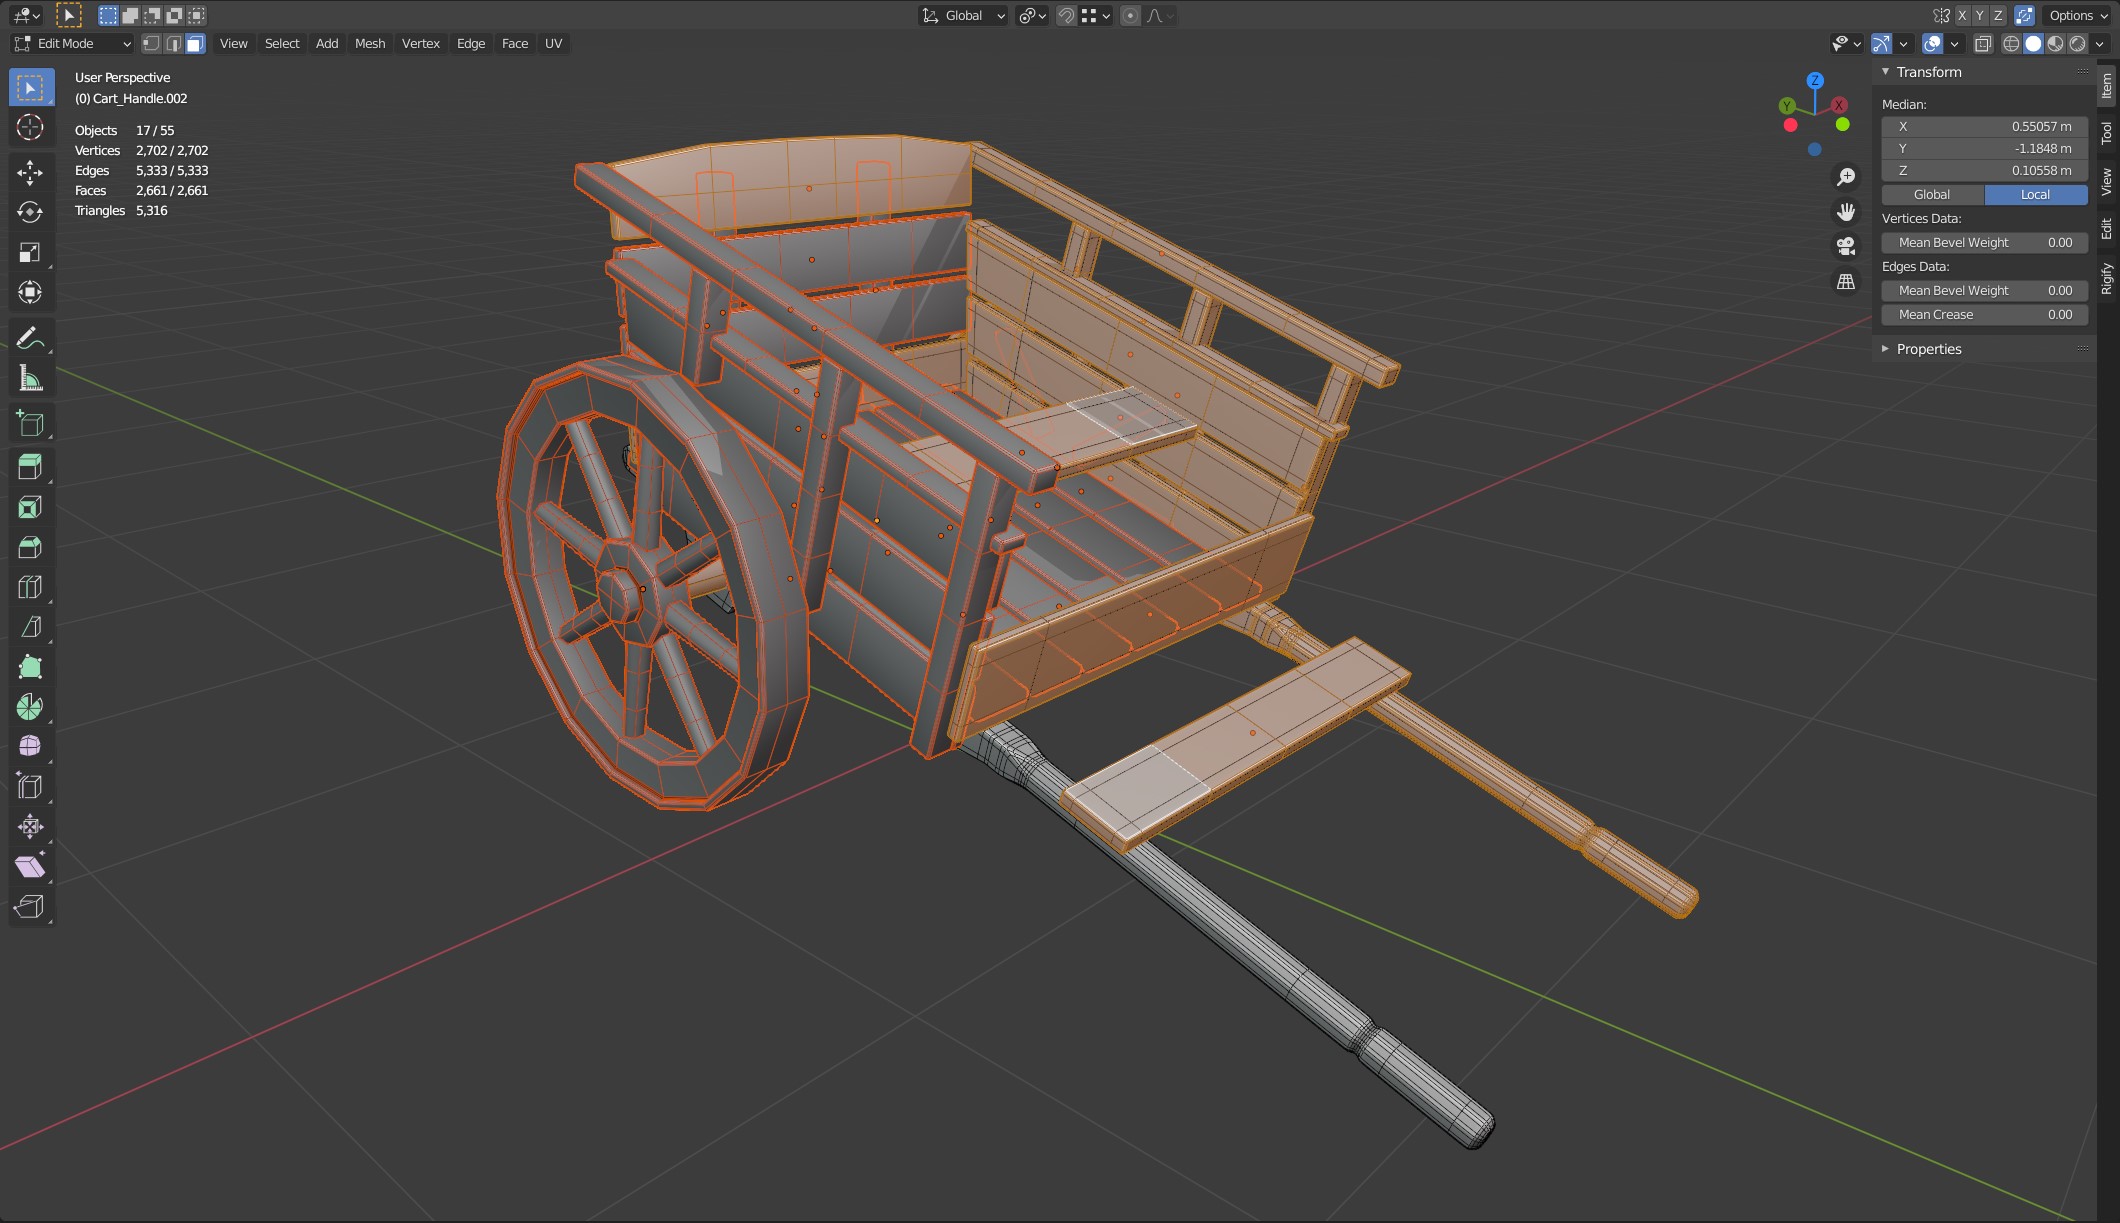Choose the Loop Cut tool
The width and height of the screenshot is (2120, 1223).
click(30, 587)
